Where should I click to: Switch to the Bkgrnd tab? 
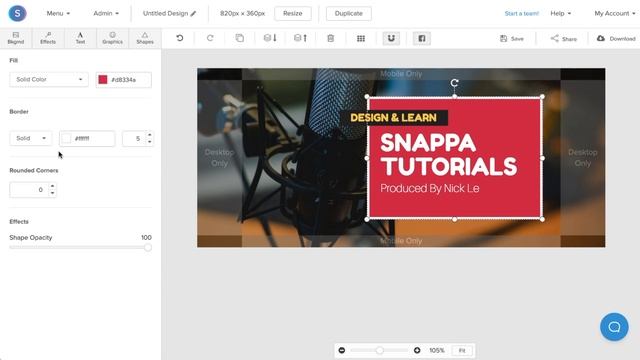click(16, 38)
